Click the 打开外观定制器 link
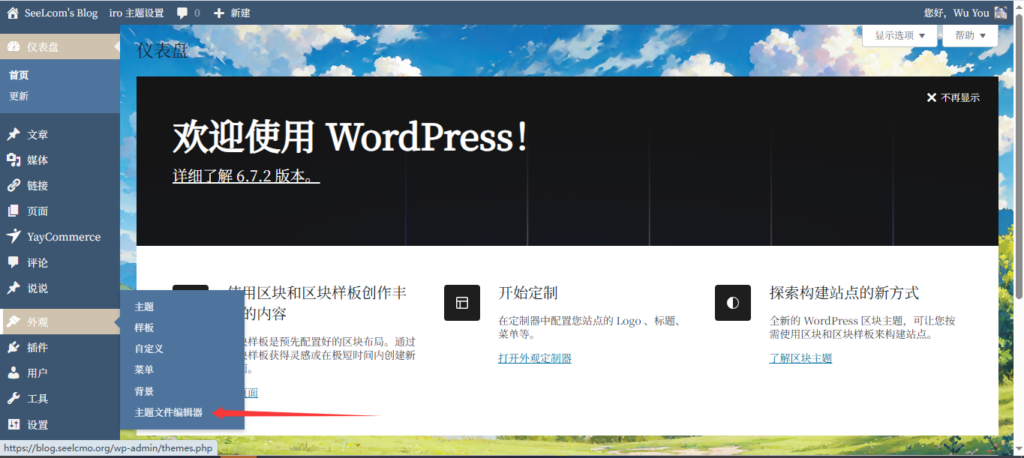 point(534,358)
